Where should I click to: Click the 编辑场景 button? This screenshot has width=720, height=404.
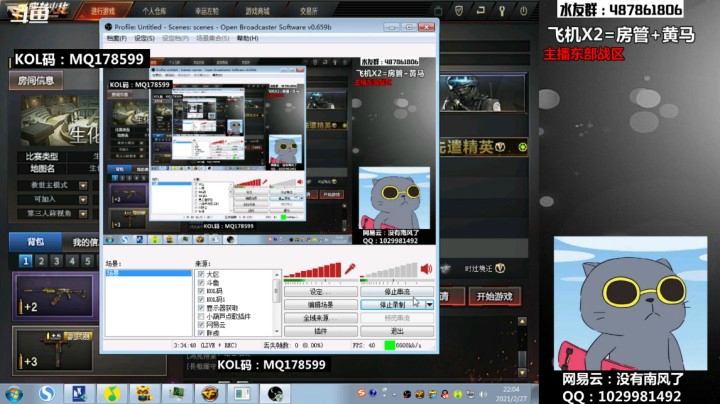(321, 304)
